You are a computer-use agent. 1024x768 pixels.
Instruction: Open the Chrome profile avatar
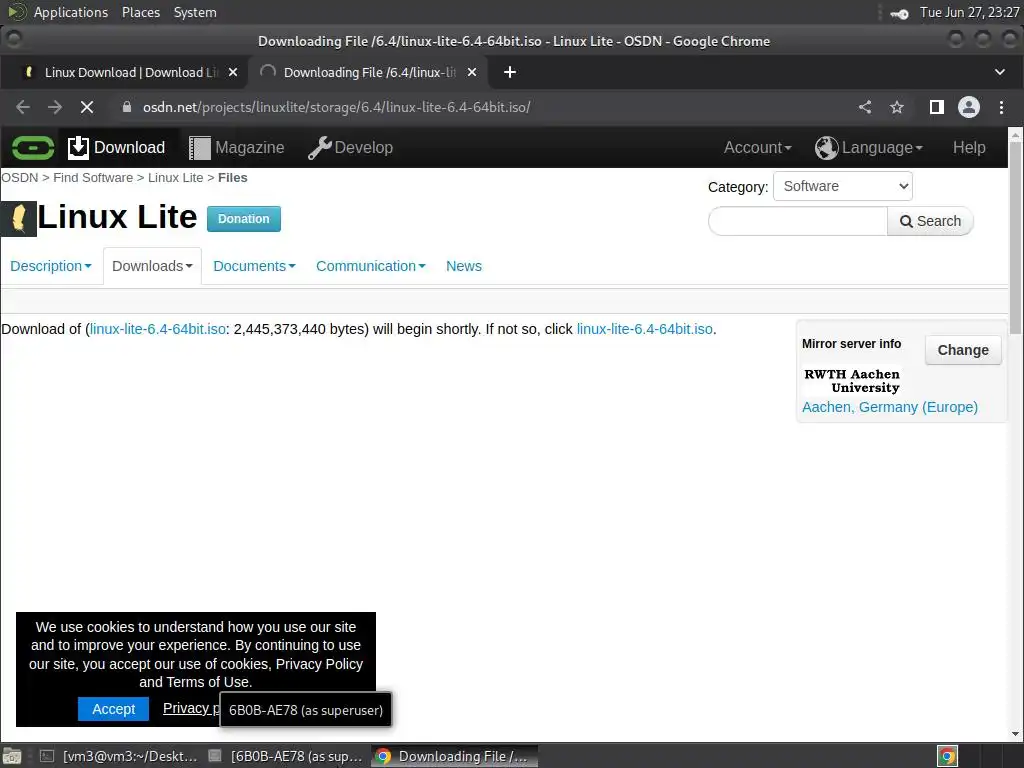968,107
